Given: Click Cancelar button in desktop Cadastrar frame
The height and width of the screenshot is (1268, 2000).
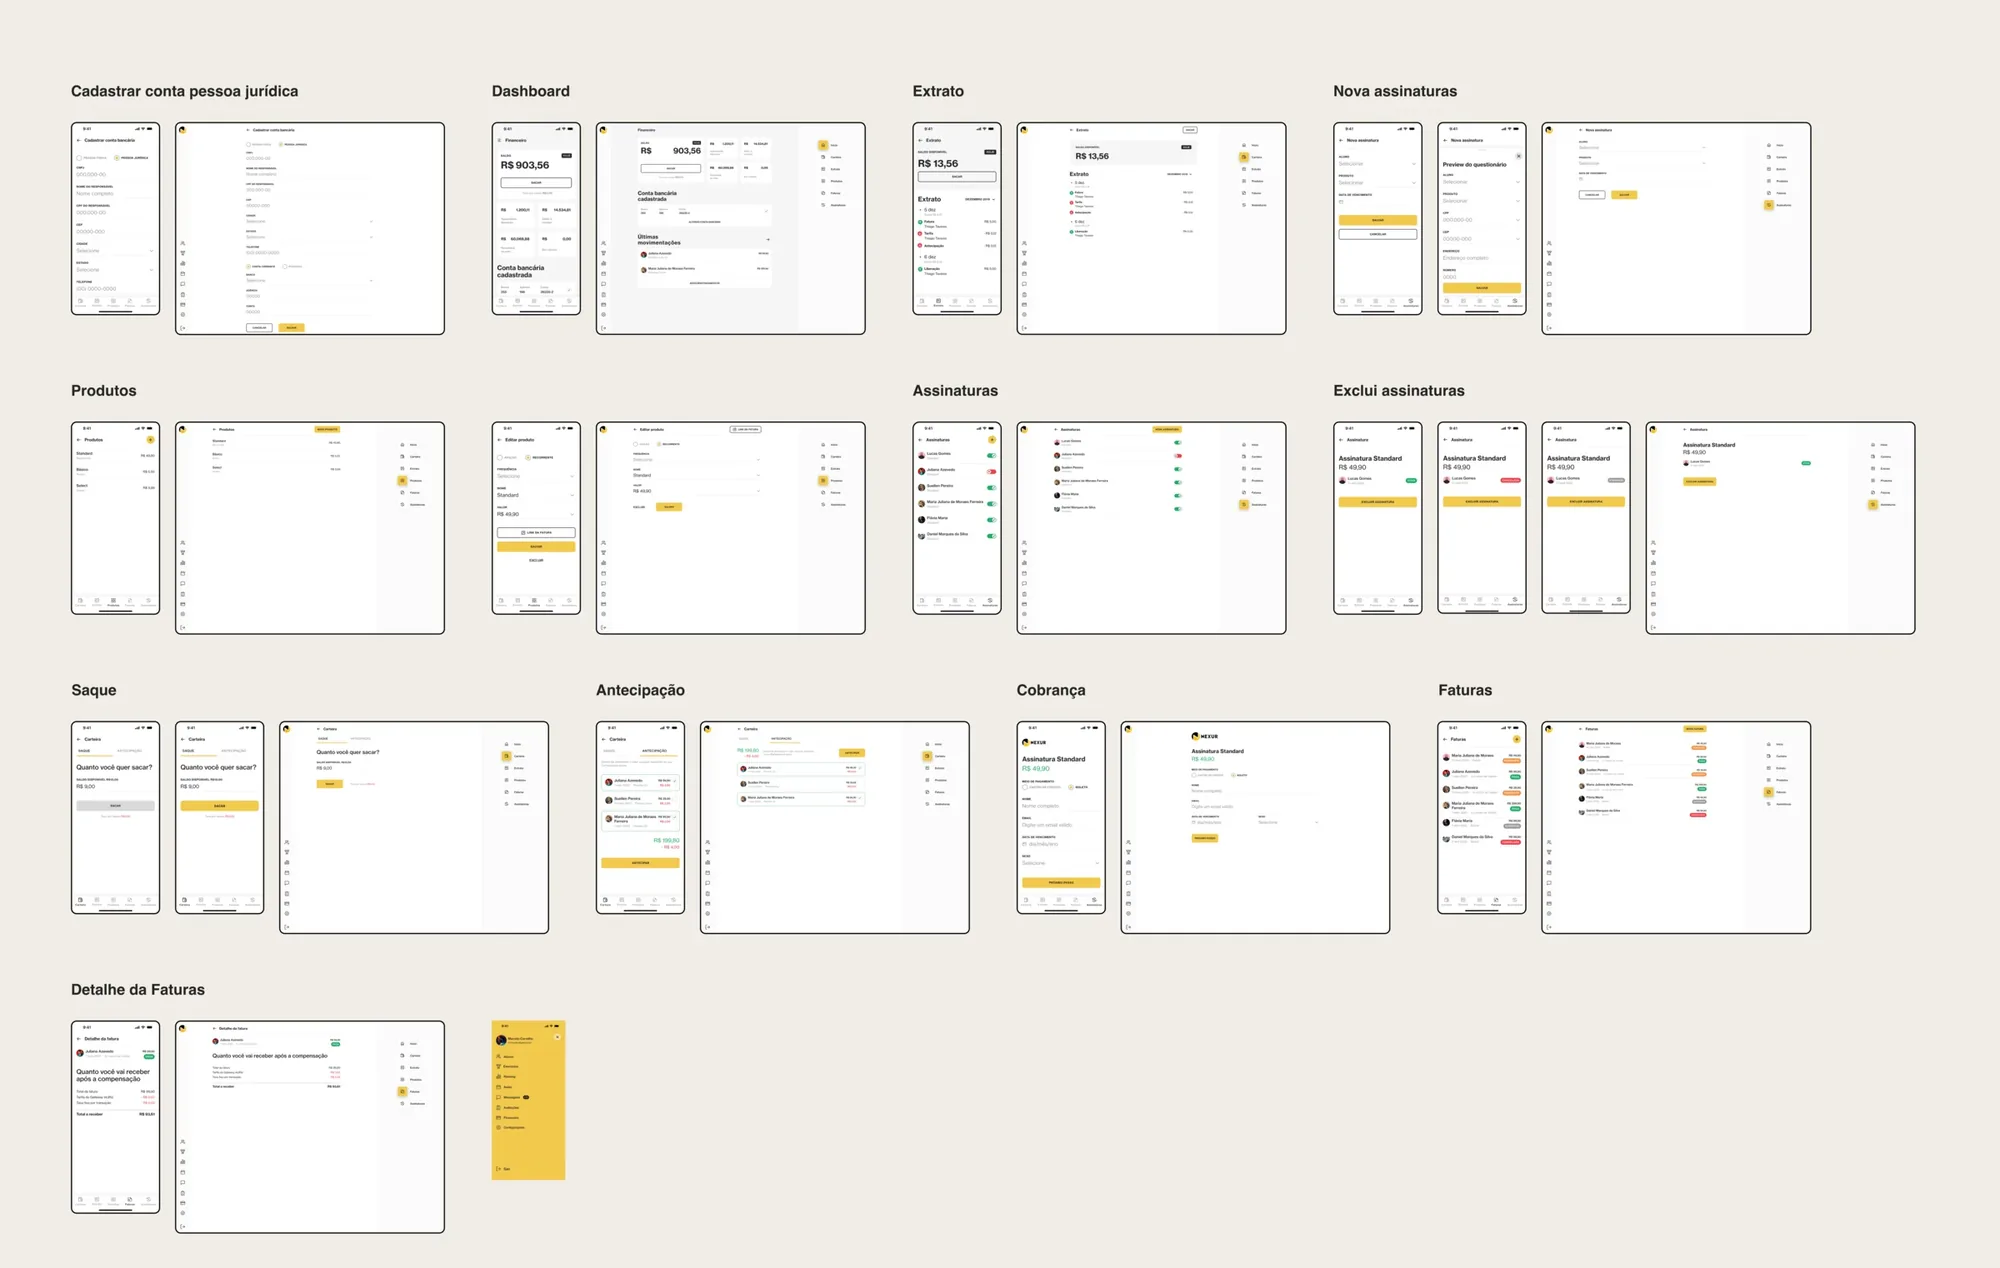Looking at the screenshot, I should pyautogui.click(x=259, y=327).
